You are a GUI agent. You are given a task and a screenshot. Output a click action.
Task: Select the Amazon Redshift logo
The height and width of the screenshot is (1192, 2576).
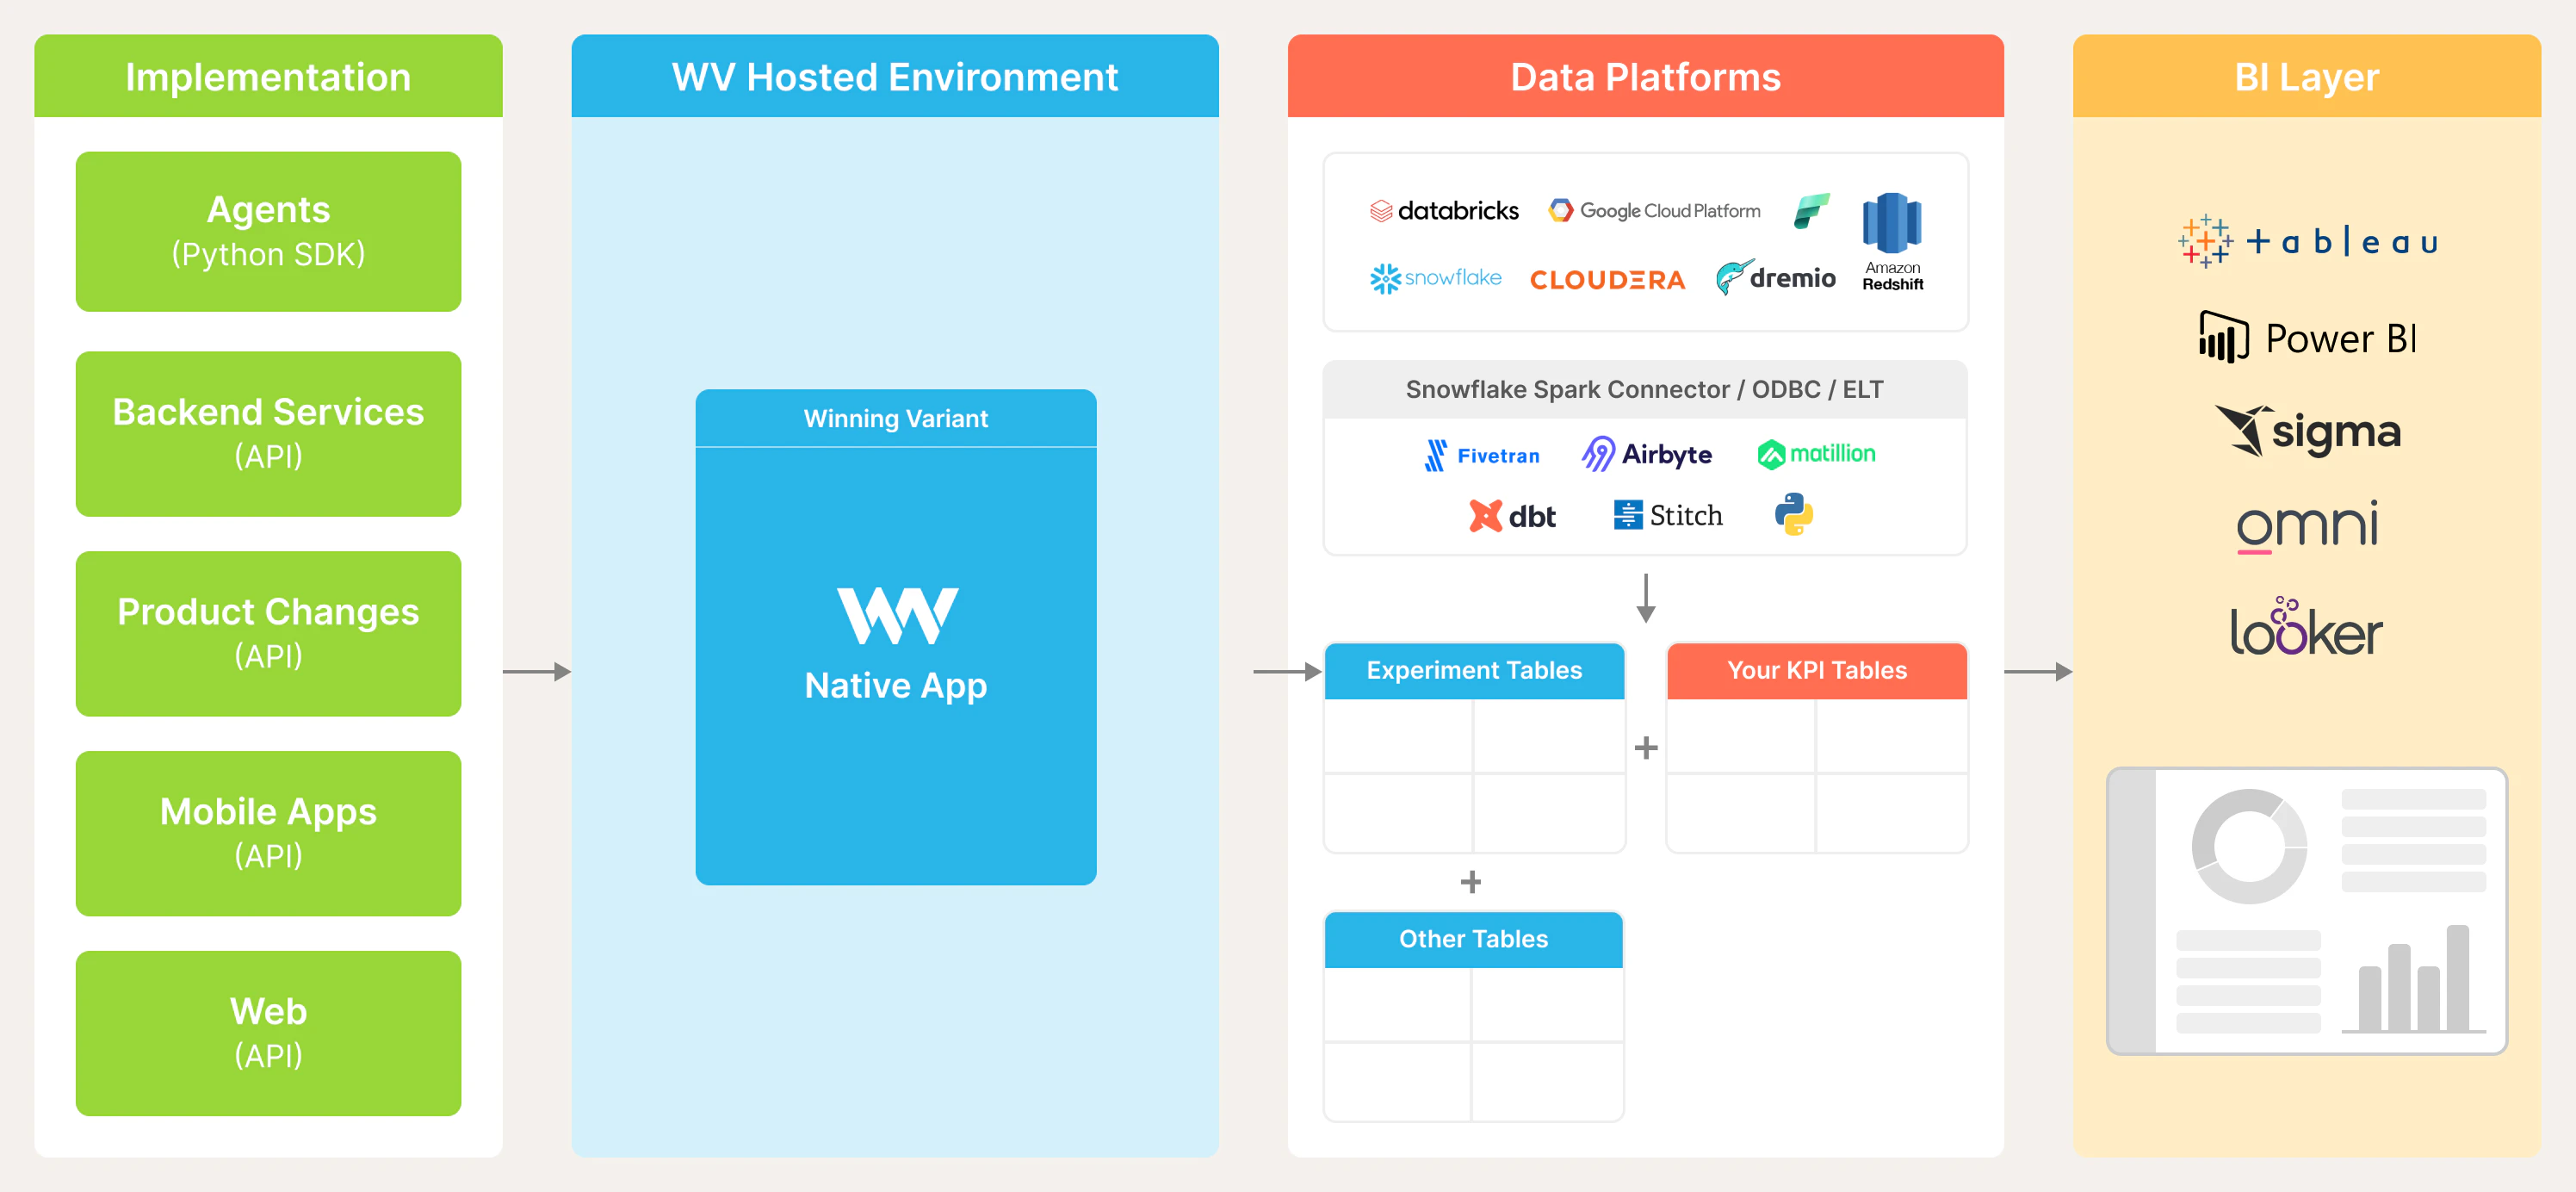coord(1892,242)
